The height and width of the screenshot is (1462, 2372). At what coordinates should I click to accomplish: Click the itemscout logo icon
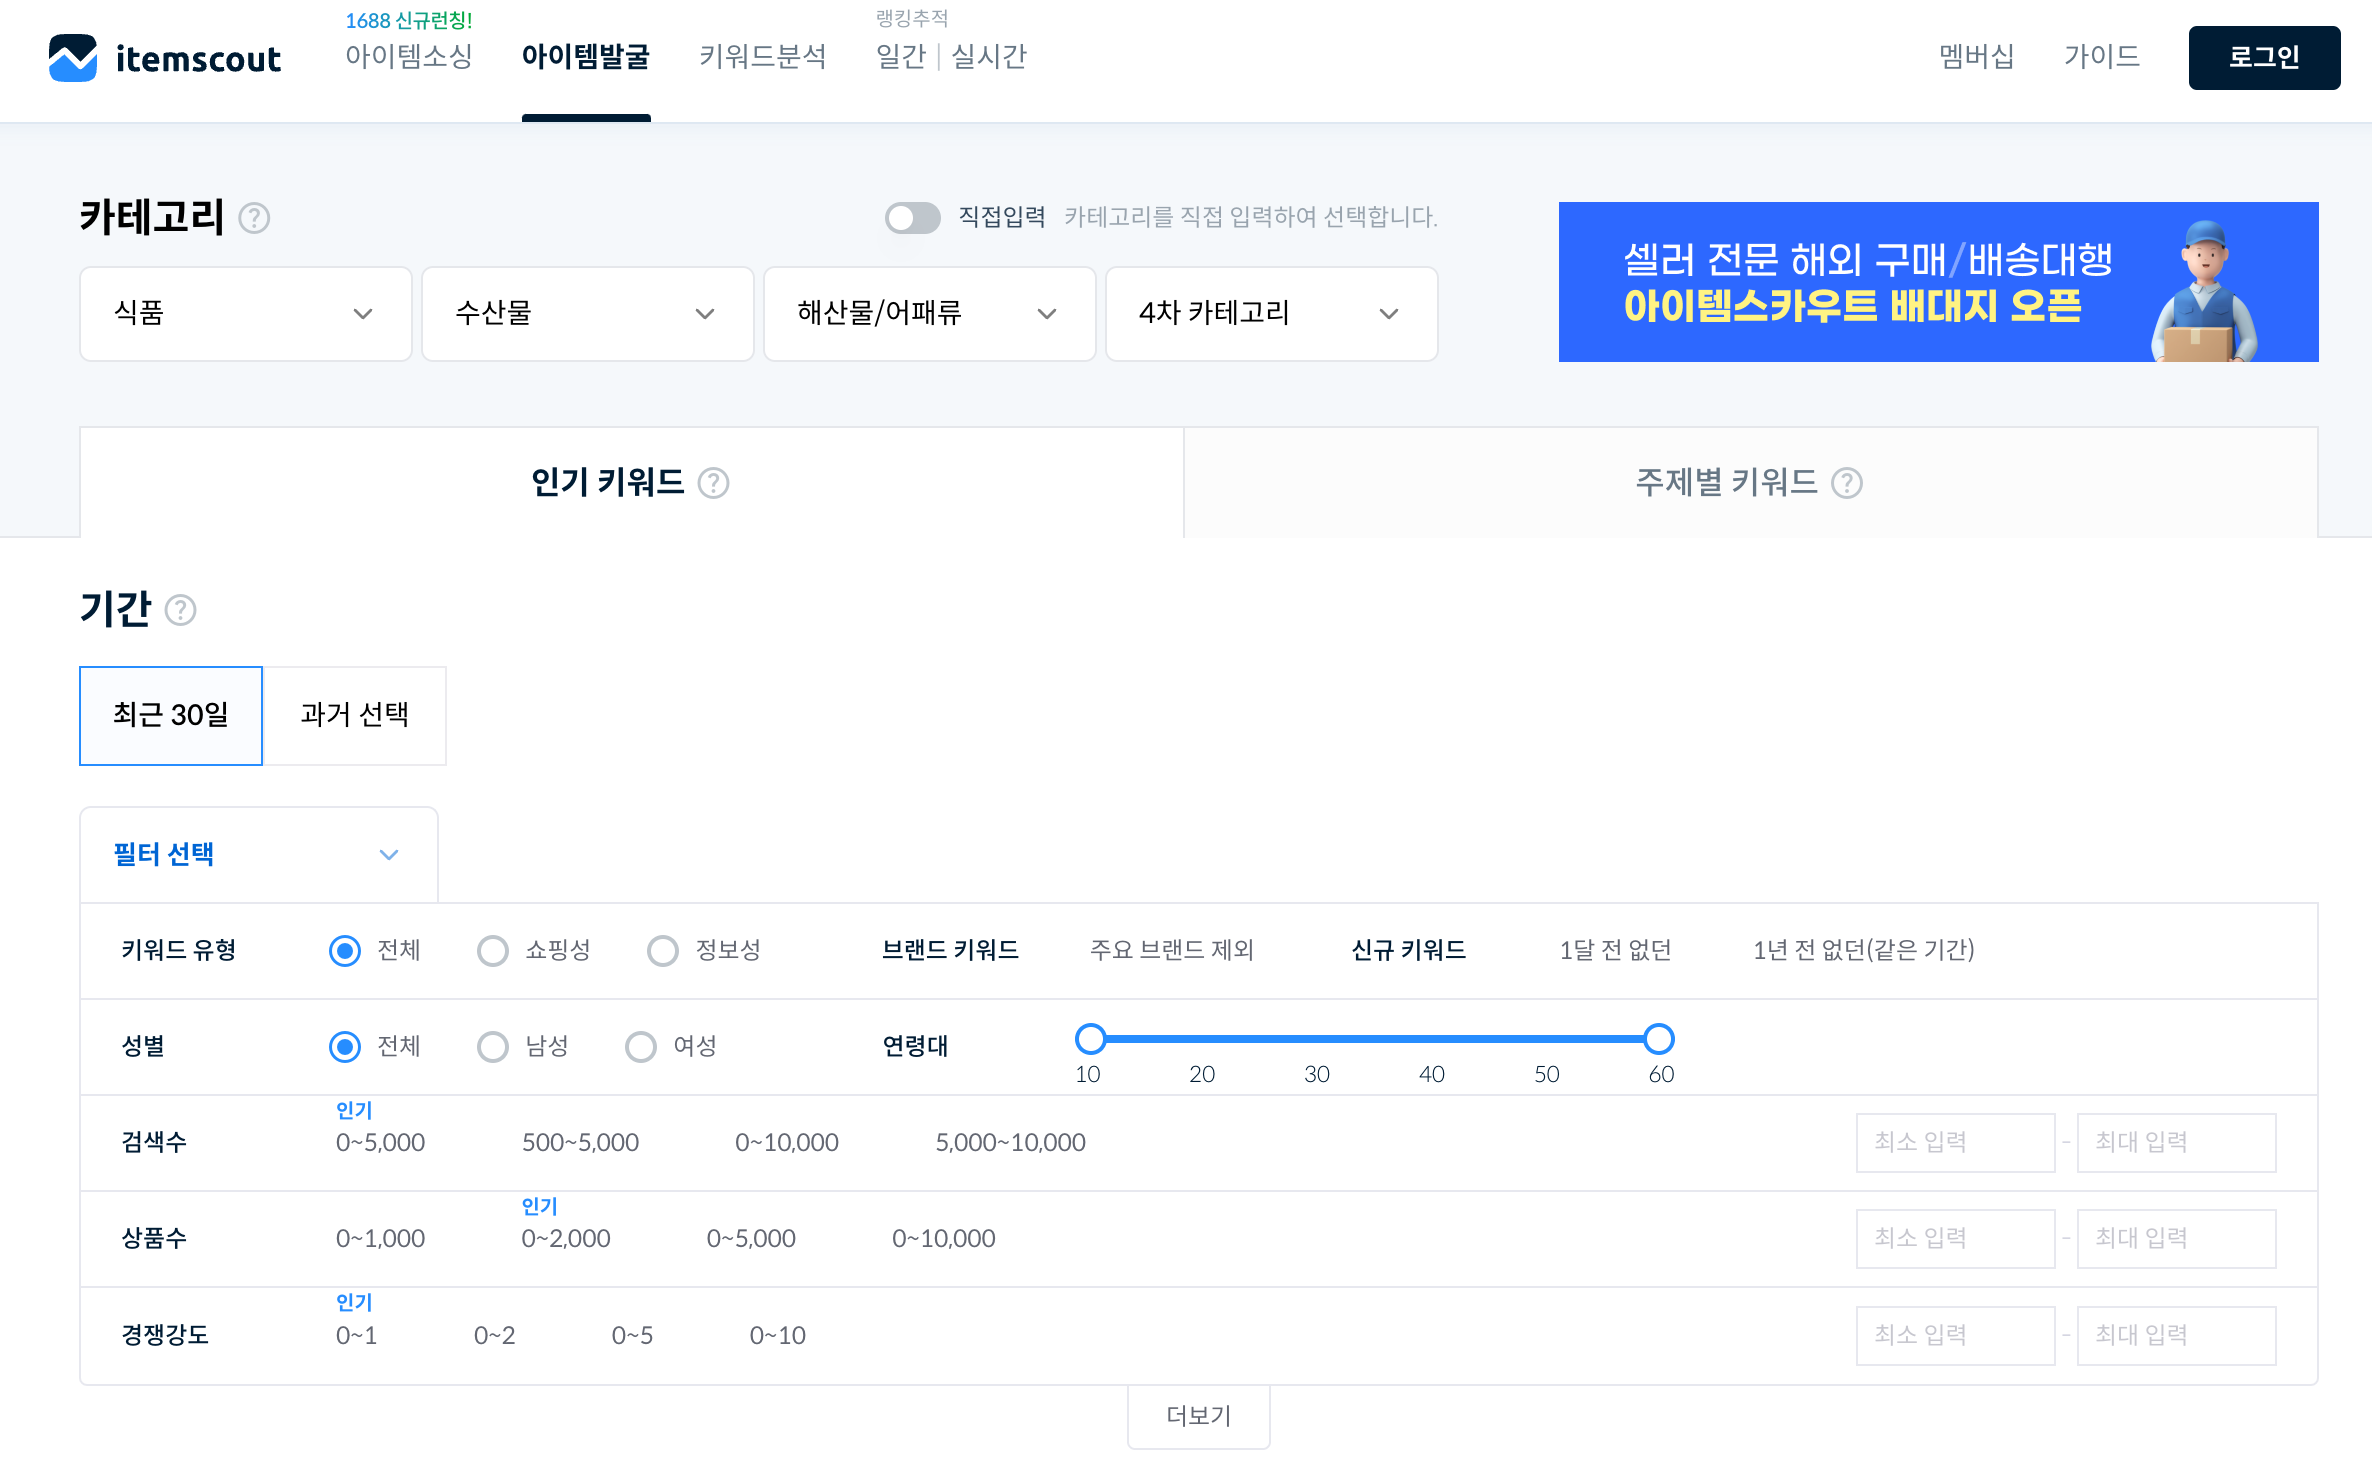pos(73,58)
